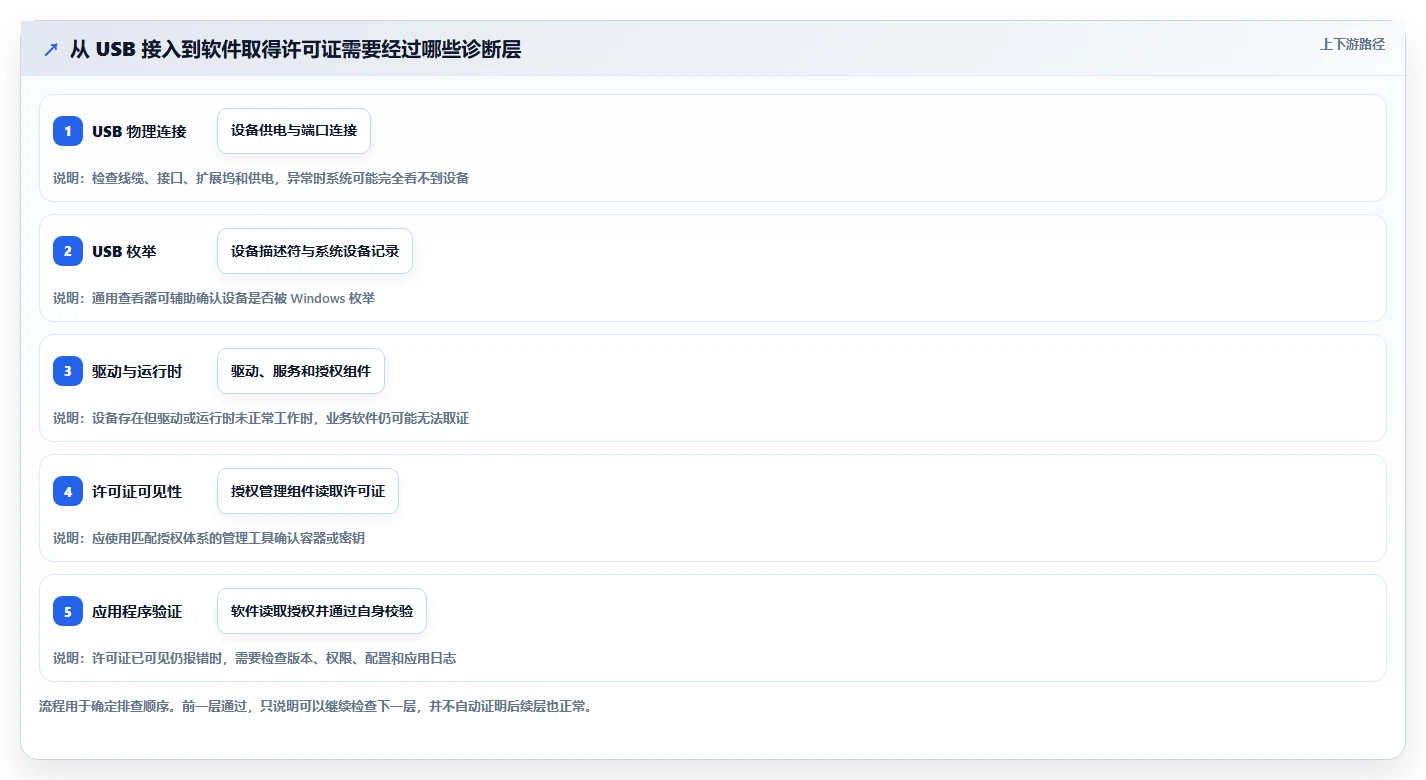Select the step 5 number badge
The width and height of the screenshot is (1426, 780).
tap(68, 611)
